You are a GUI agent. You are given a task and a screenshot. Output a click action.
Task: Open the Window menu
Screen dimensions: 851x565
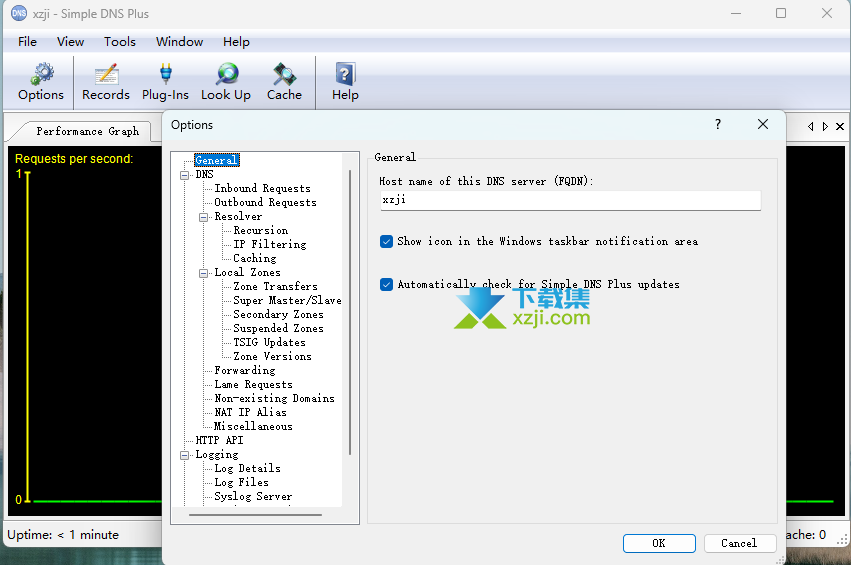point(180,42)
